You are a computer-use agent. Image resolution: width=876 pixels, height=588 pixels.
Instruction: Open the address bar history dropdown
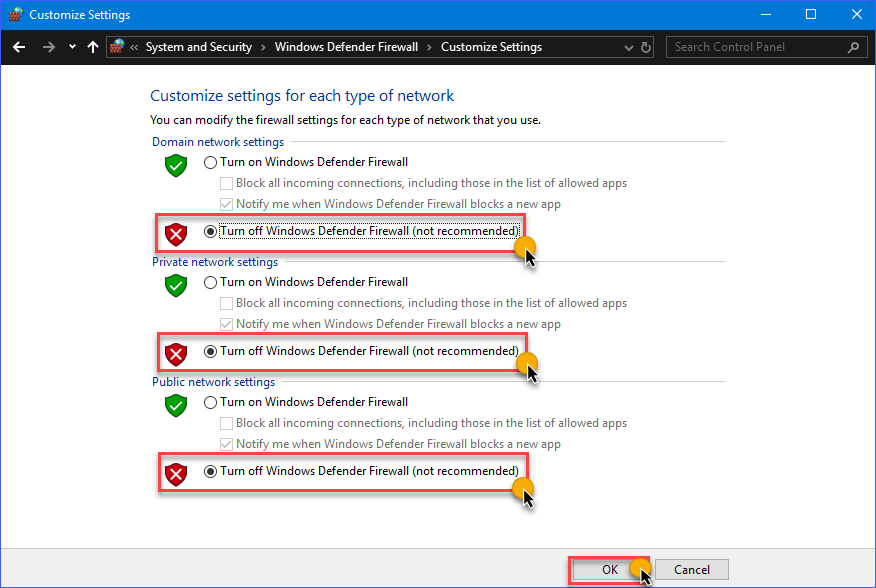[x=628, y=47]
